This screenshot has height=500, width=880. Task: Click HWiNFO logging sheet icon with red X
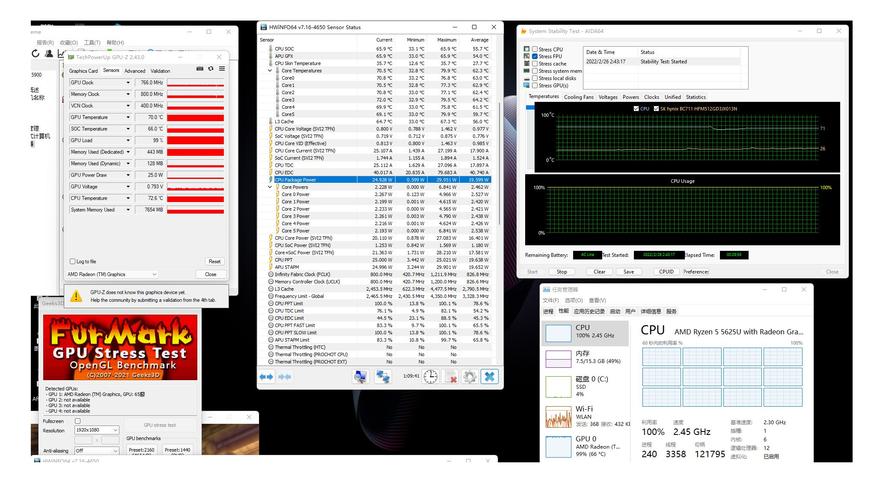pyautogui.click(x=451, y=377)
